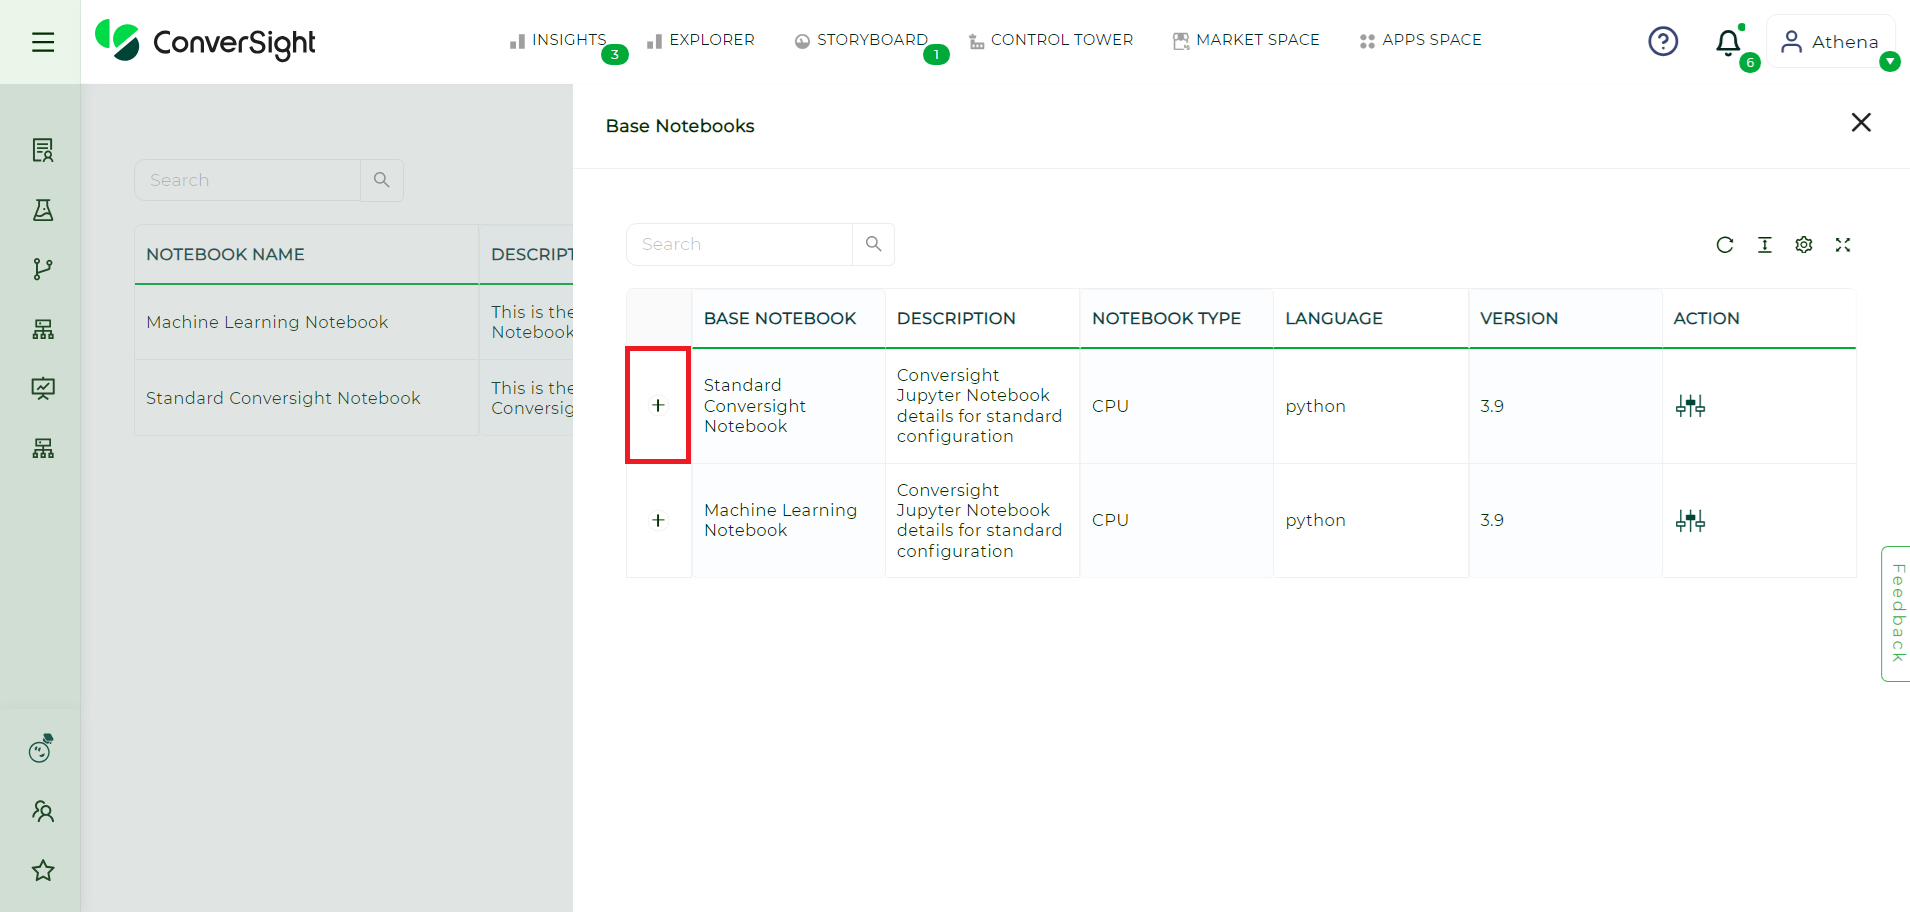Click Standard Conversight Notebook name in Base Notebooks
This screenshot has height=912, width=1910.
tap(754, 405)
